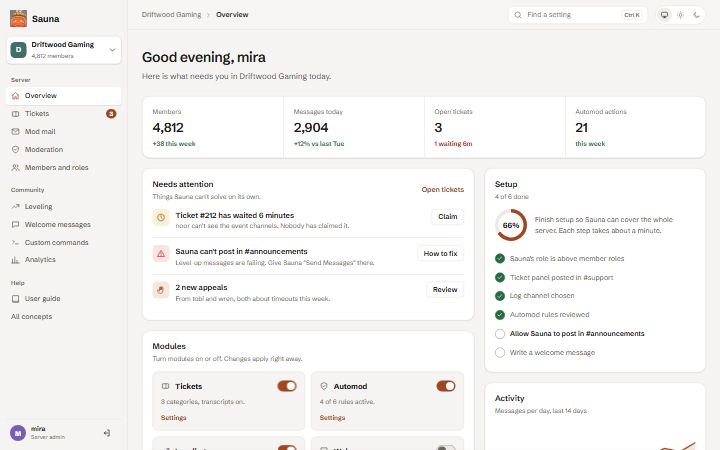Click the warning triangle icon for #announcements
Screen dimensions: 720x450
[x=161, y=253]
